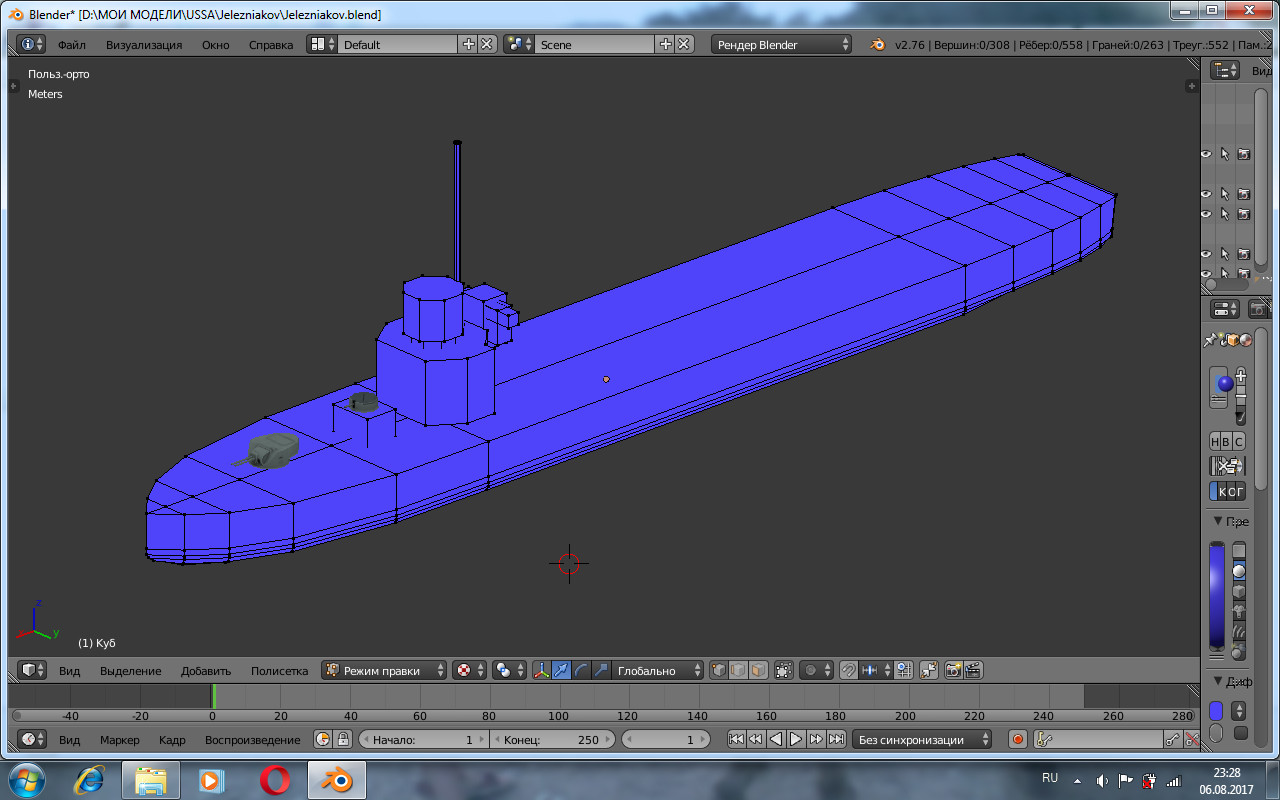Click the record auto-keyframe button

click(1018, 740)
